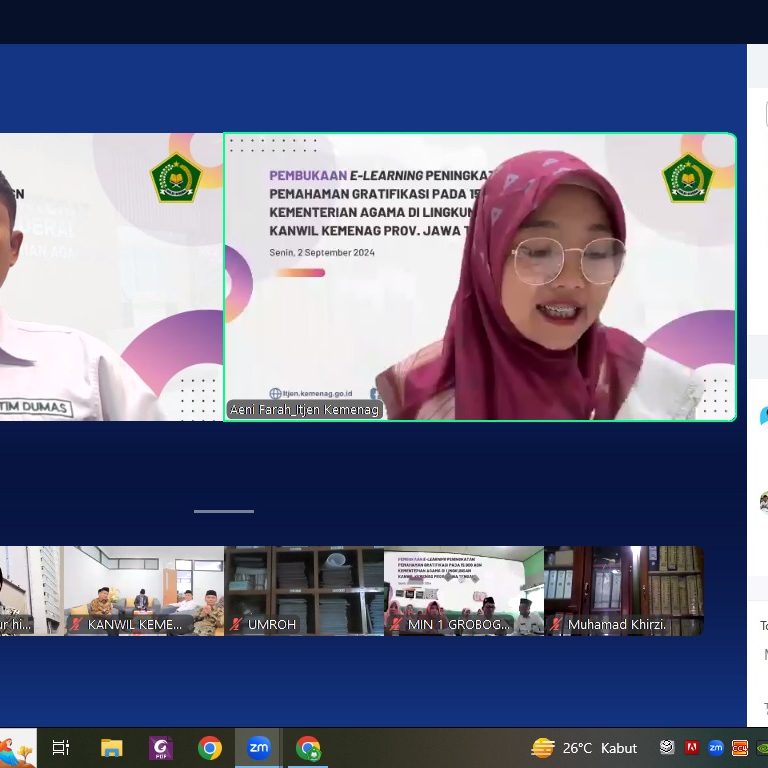Image resolution: width=768 pixels, height=768 pixels.
Task: Open File Explorer from the taskbar
Action: click(x=111, y=748)
